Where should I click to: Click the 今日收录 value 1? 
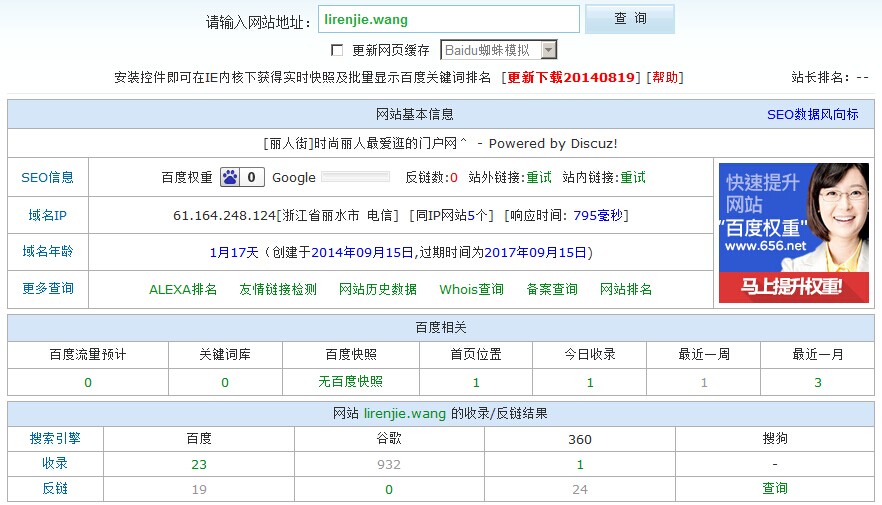[590, 382]
